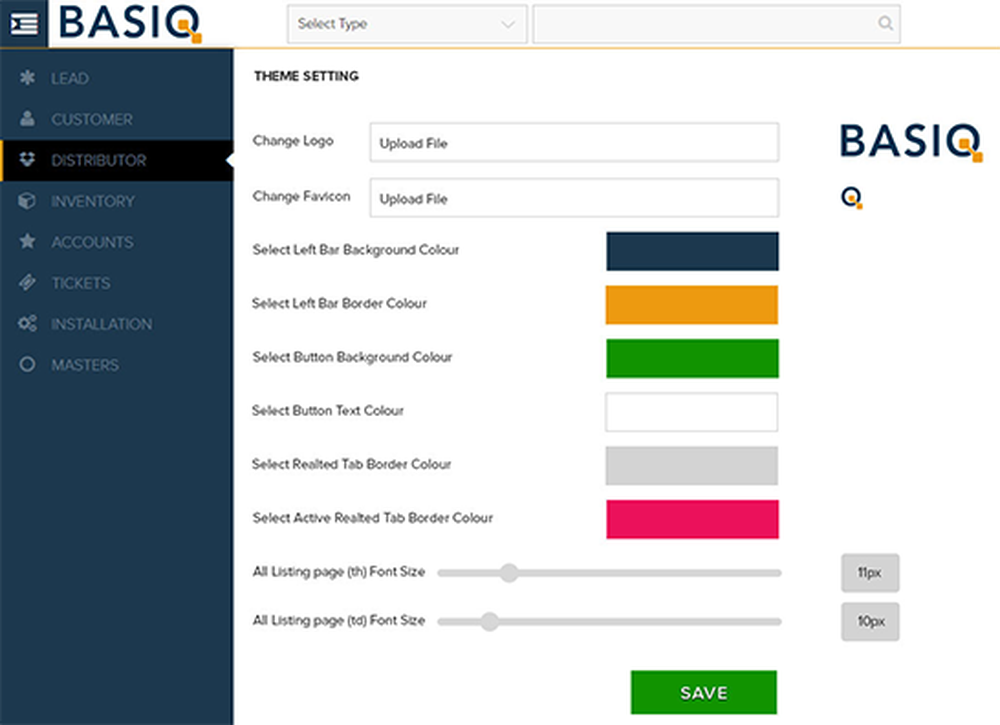Select the Masters circle icon

(x=28, y=365)
